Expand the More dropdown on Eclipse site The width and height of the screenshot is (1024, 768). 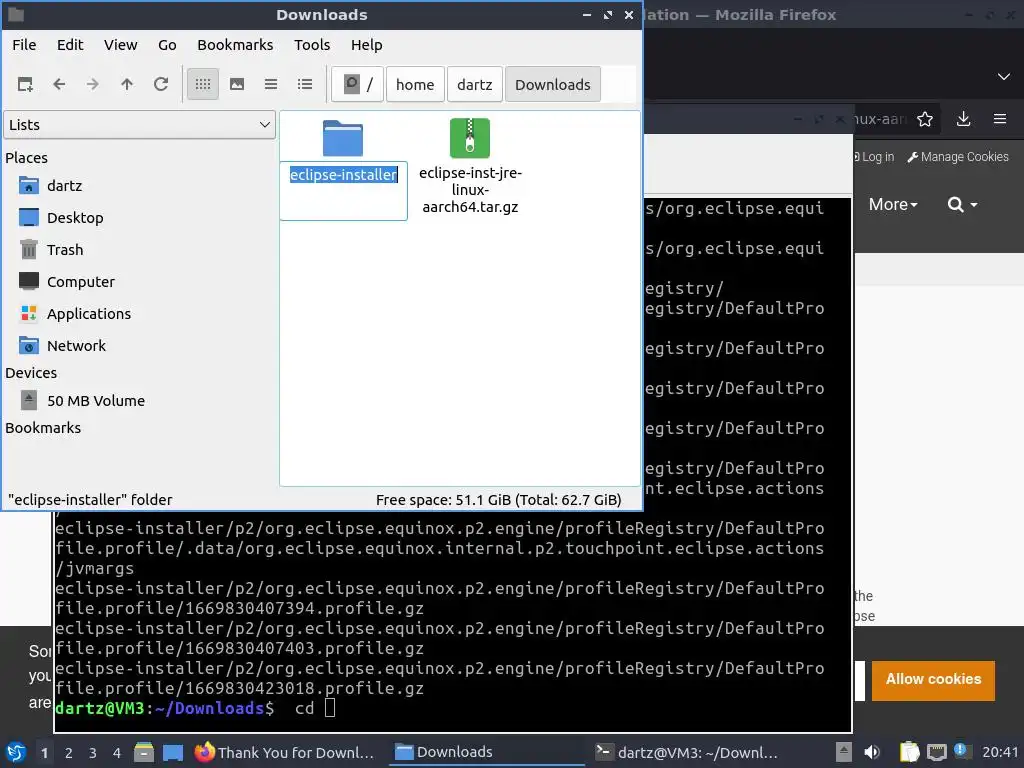[893, 204]
